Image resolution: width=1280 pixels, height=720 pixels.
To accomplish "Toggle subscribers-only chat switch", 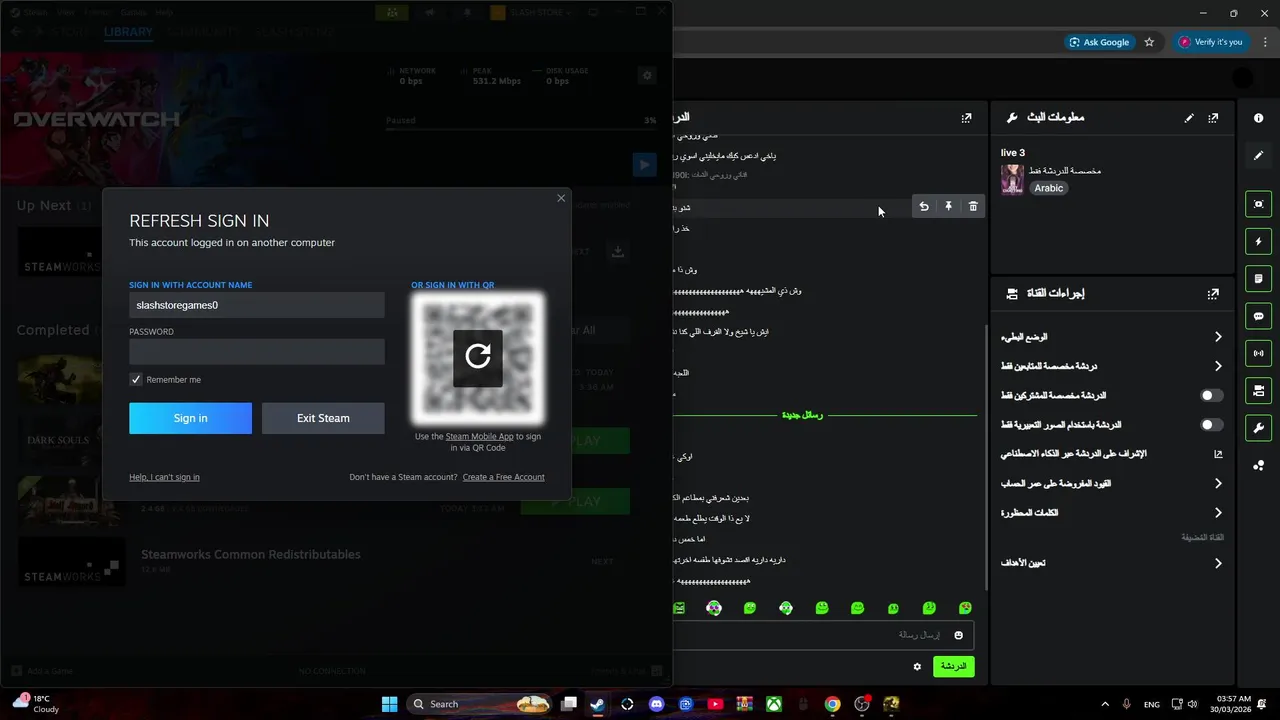I will point(1211,396).
